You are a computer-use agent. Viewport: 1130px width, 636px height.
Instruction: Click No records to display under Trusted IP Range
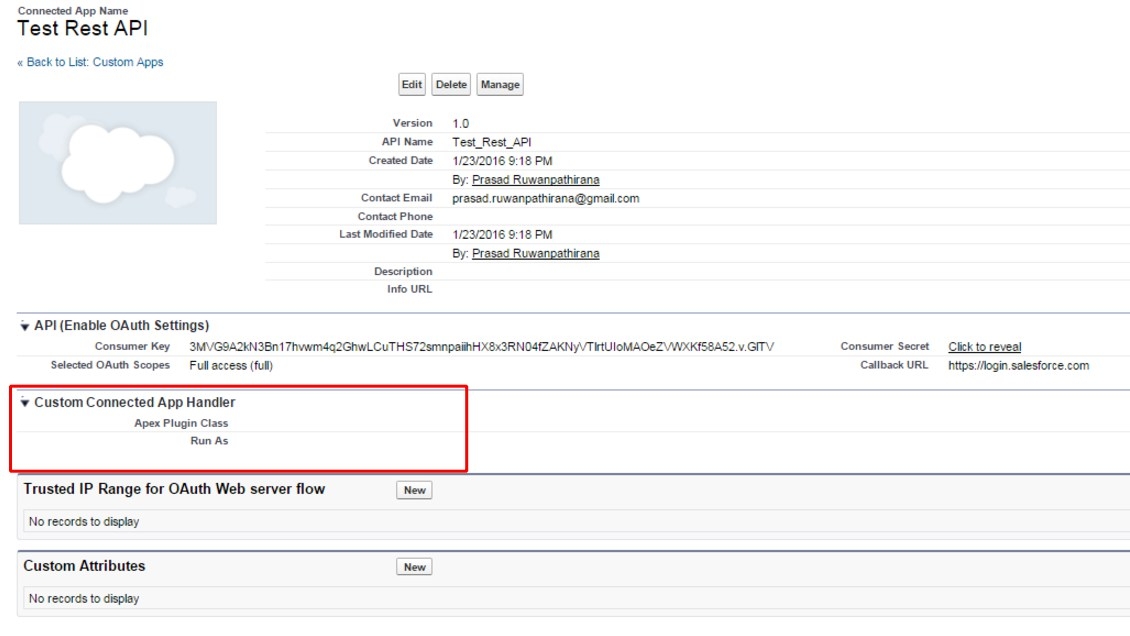[84, 521]
